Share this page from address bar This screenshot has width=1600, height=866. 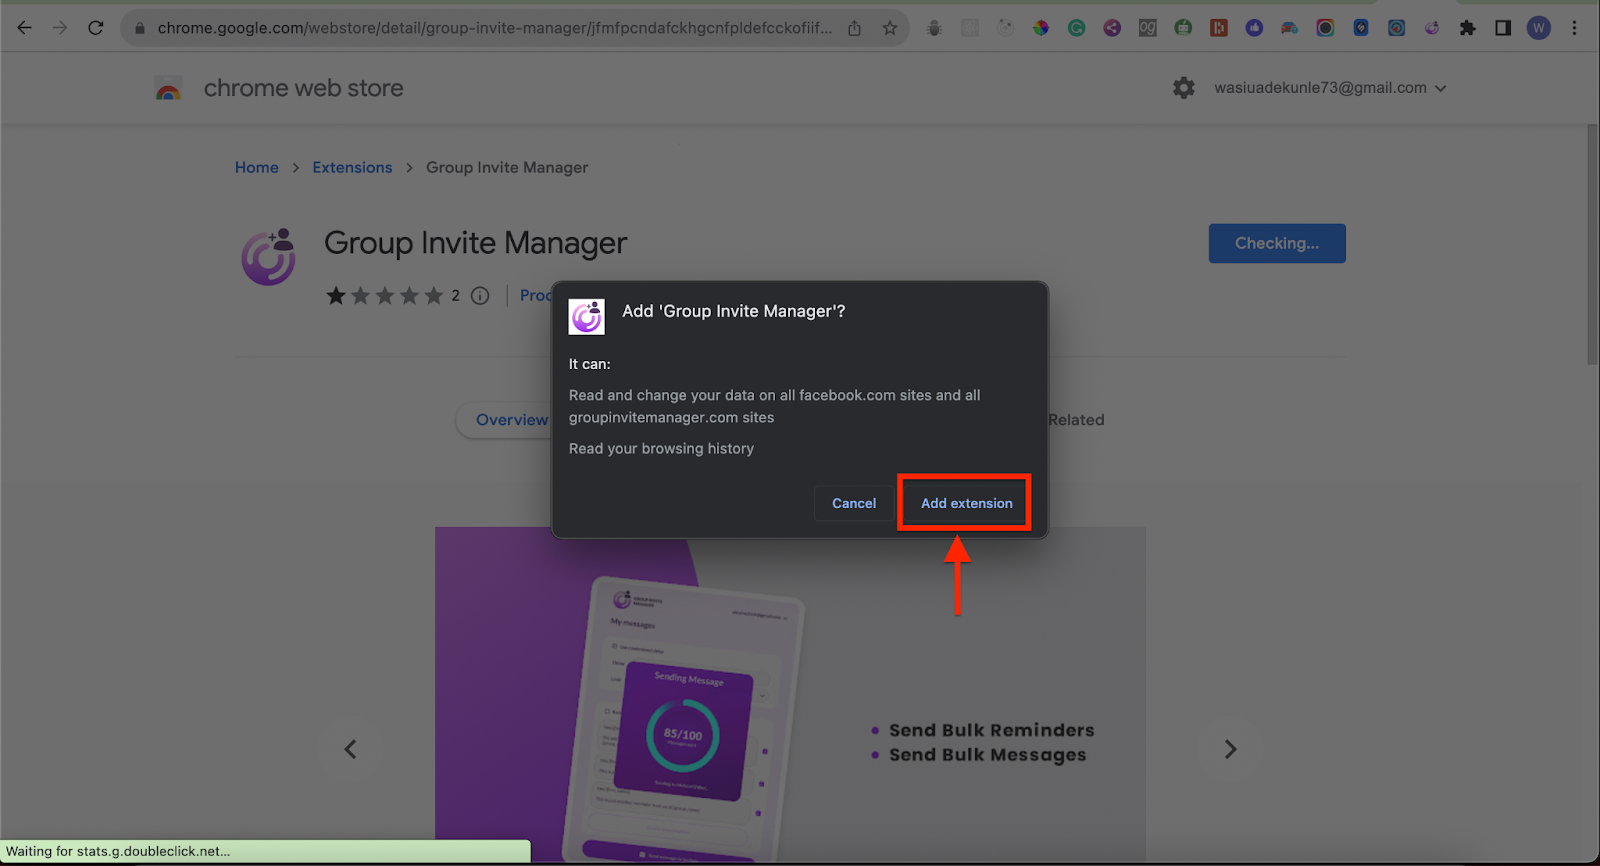click(x=854, y=28)
